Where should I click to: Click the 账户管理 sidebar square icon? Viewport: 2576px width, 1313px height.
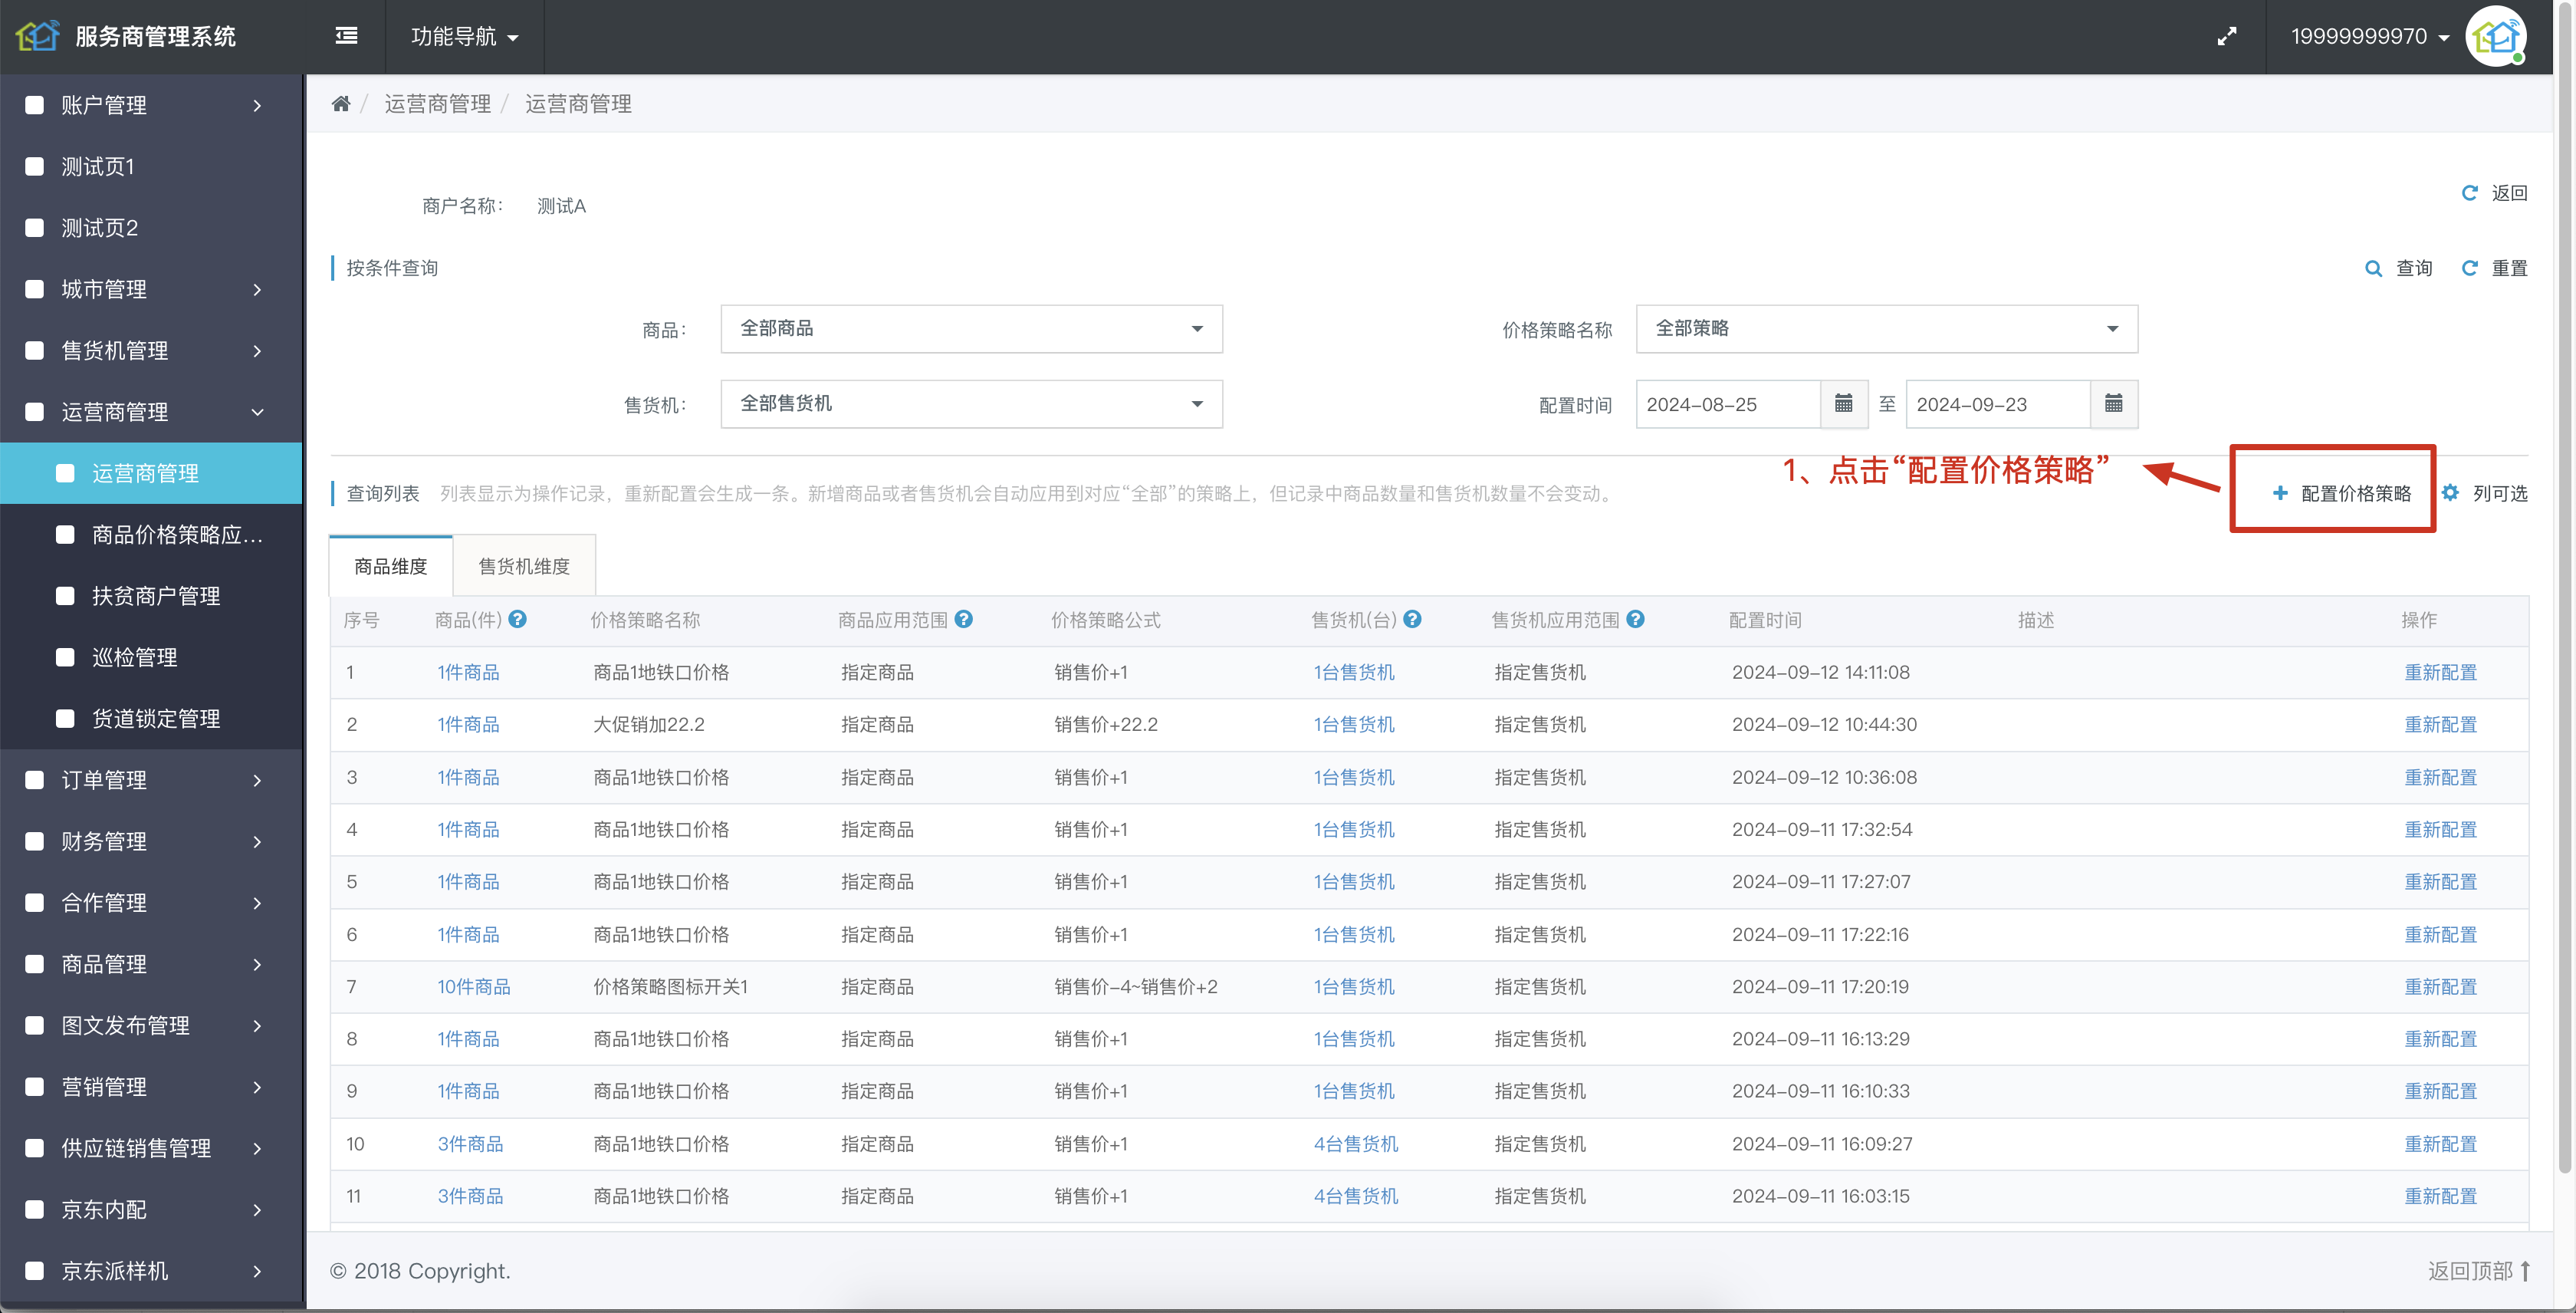coord(34,104)
